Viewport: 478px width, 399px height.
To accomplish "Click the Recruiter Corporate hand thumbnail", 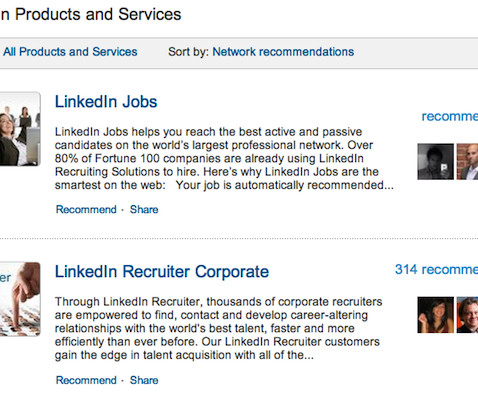I will click(x=20, y=299).
